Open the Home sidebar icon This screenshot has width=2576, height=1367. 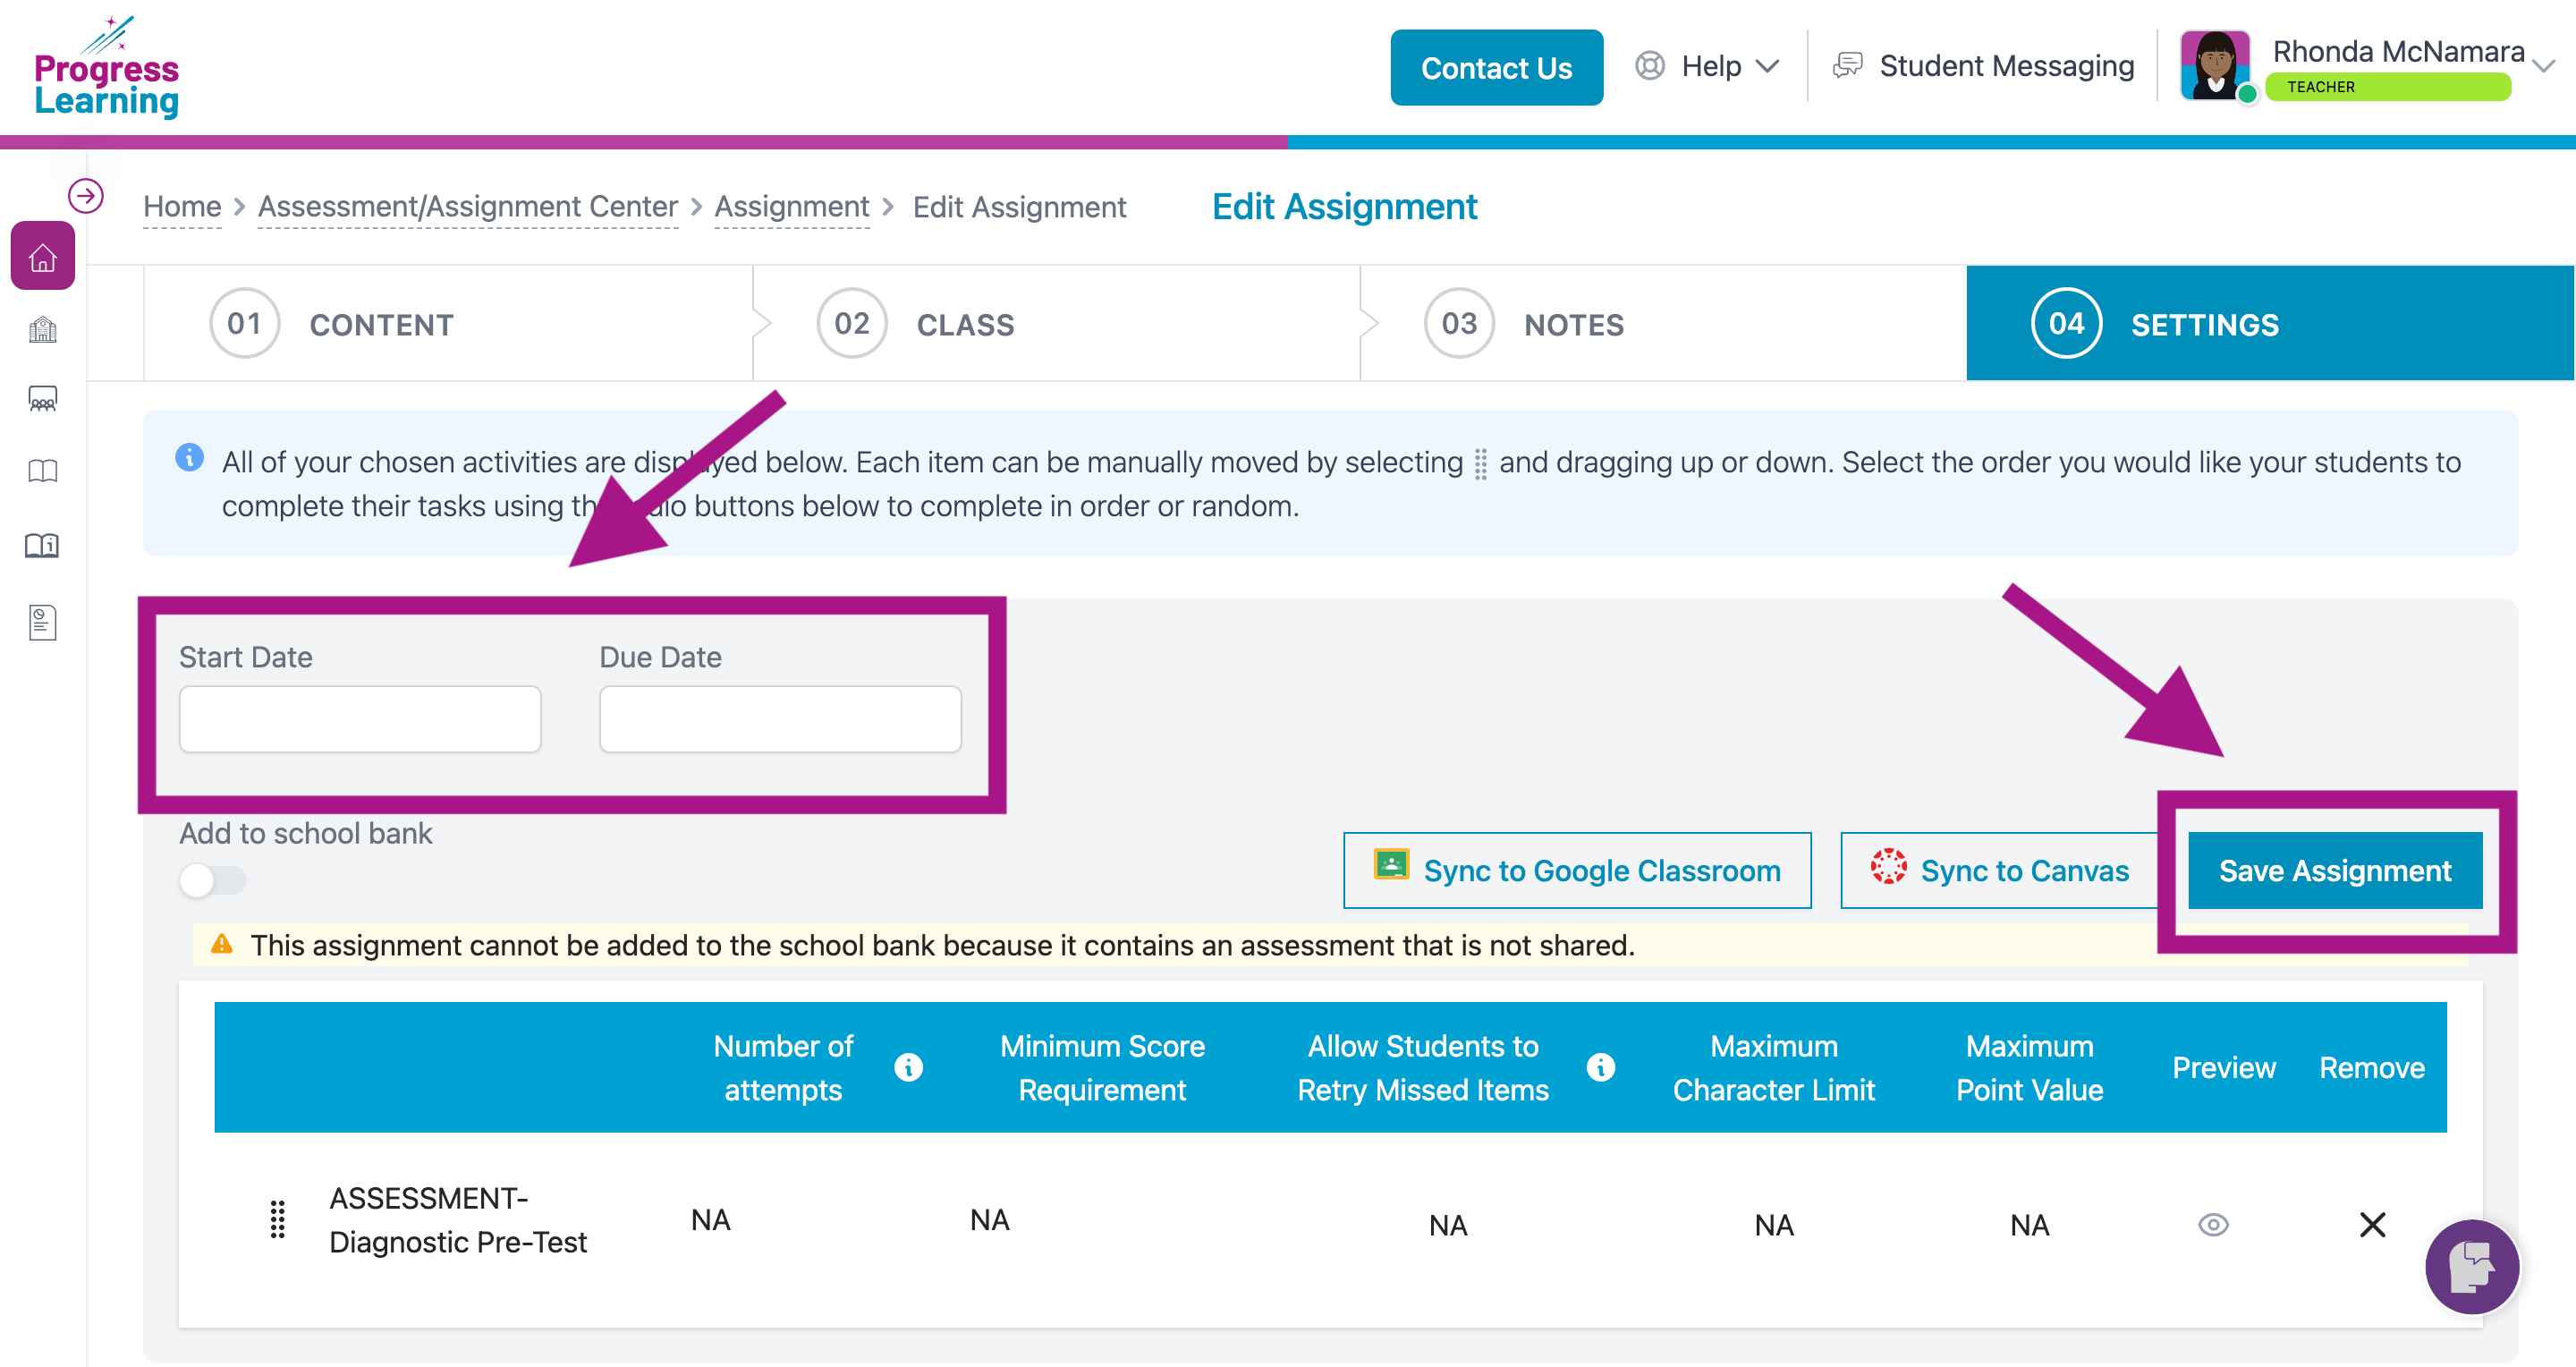pos(42,256)
